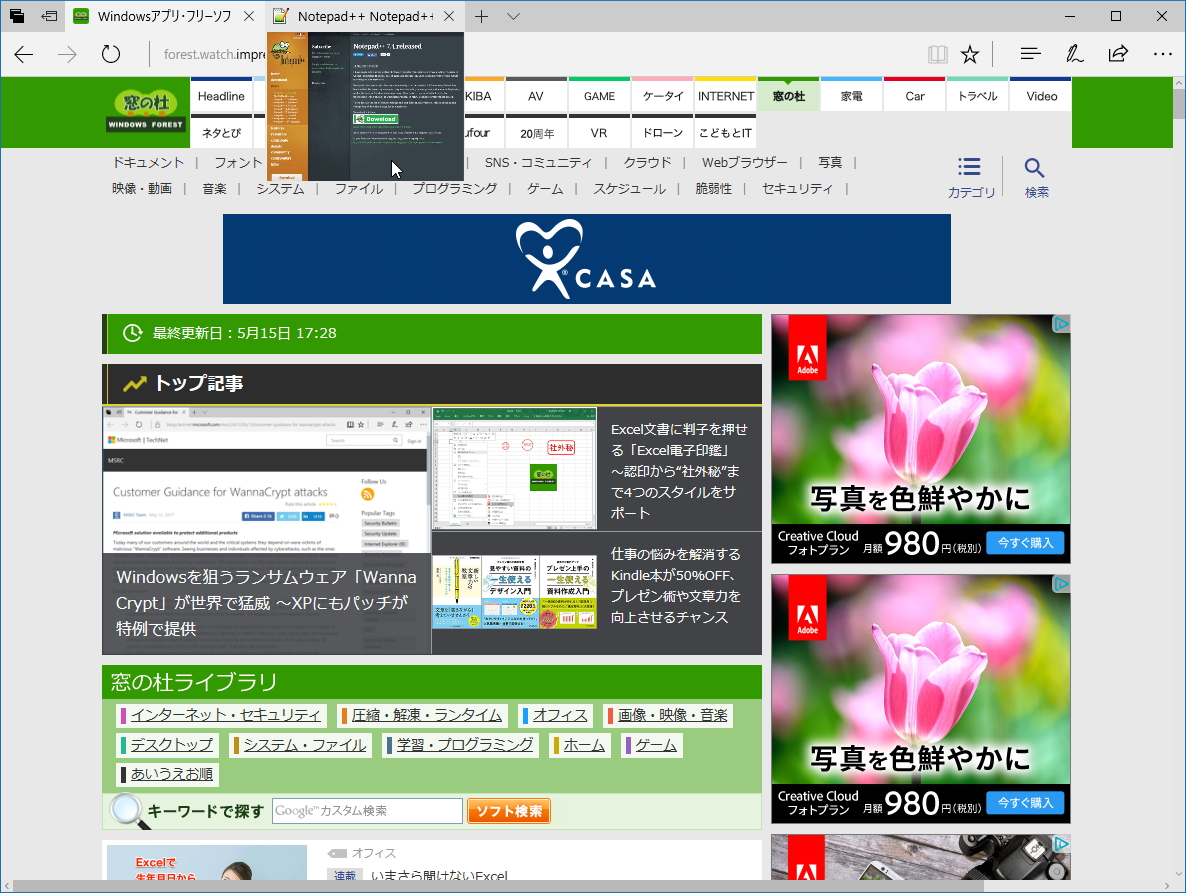This screenshot has height=893, width=1186.
Task: Open the Excel 電子印鑑 article thumbnail
Action: click(x=514, y=468)
